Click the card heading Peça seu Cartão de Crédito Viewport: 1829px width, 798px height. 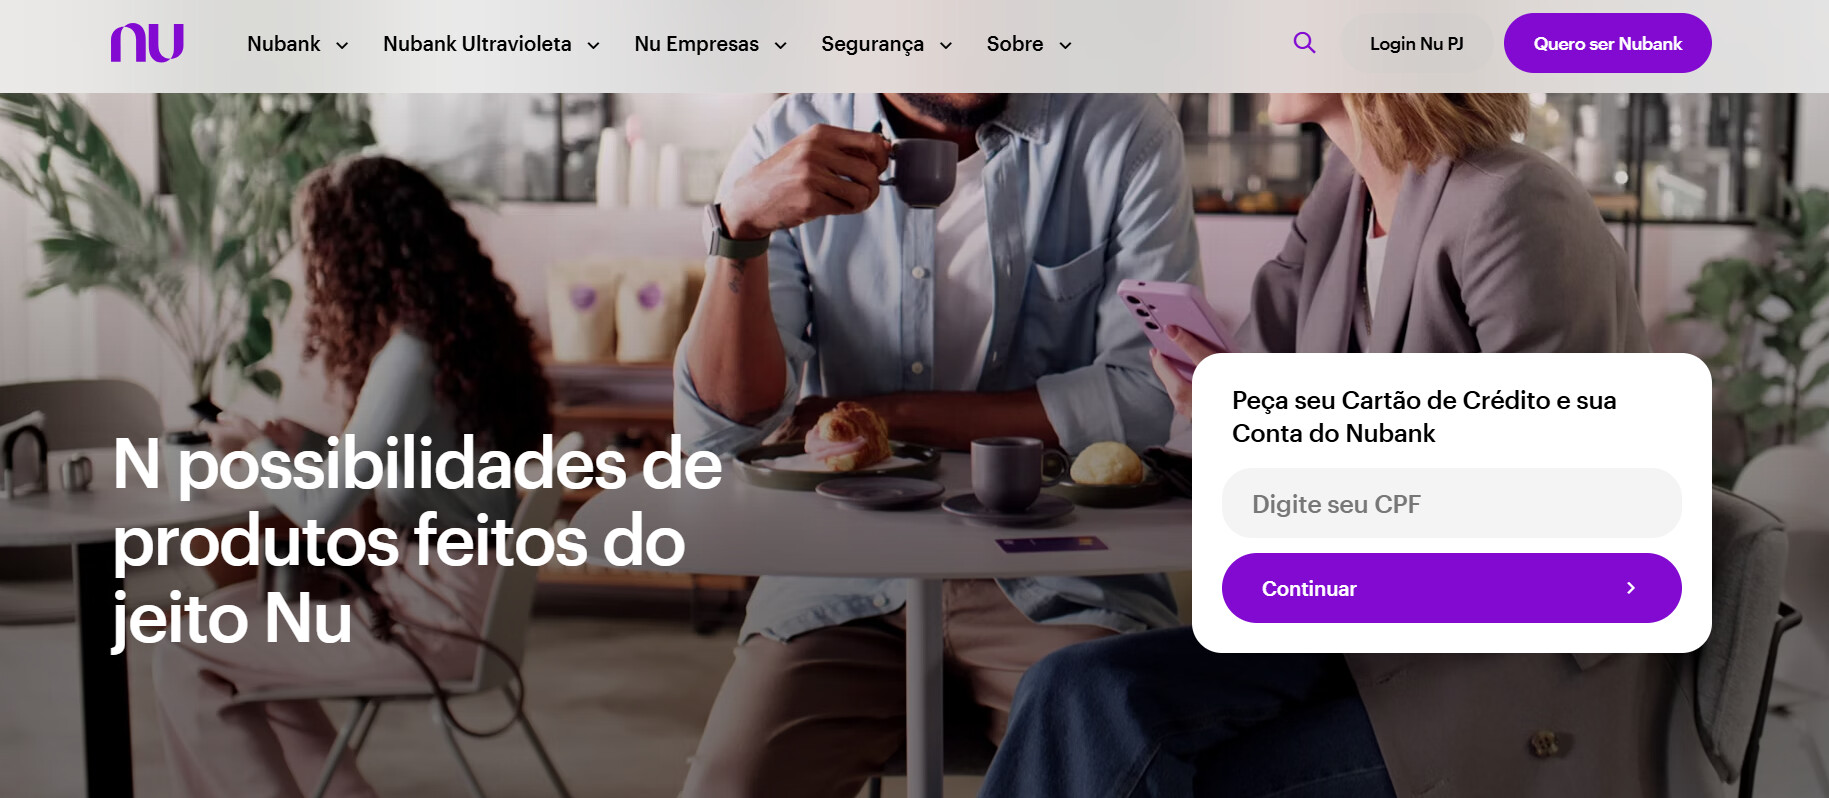tap(1424, 416)
